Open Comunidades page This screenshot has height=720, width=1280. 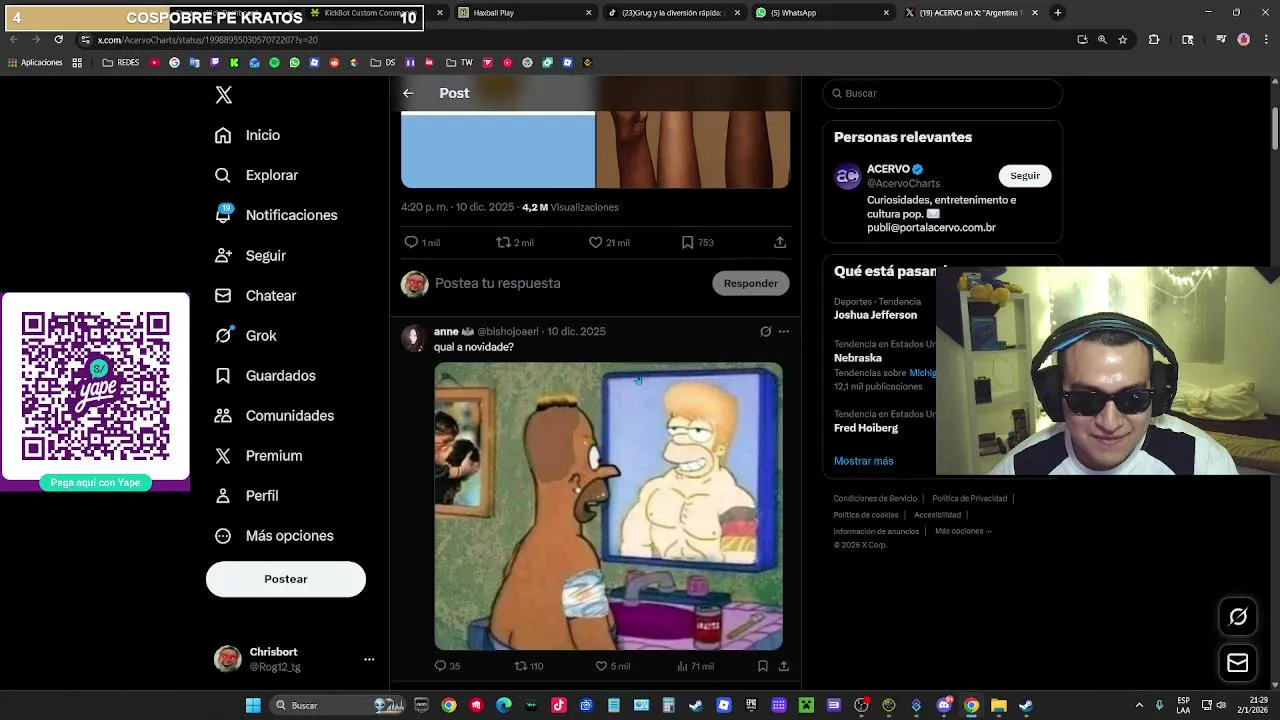(x=275, y=415)
